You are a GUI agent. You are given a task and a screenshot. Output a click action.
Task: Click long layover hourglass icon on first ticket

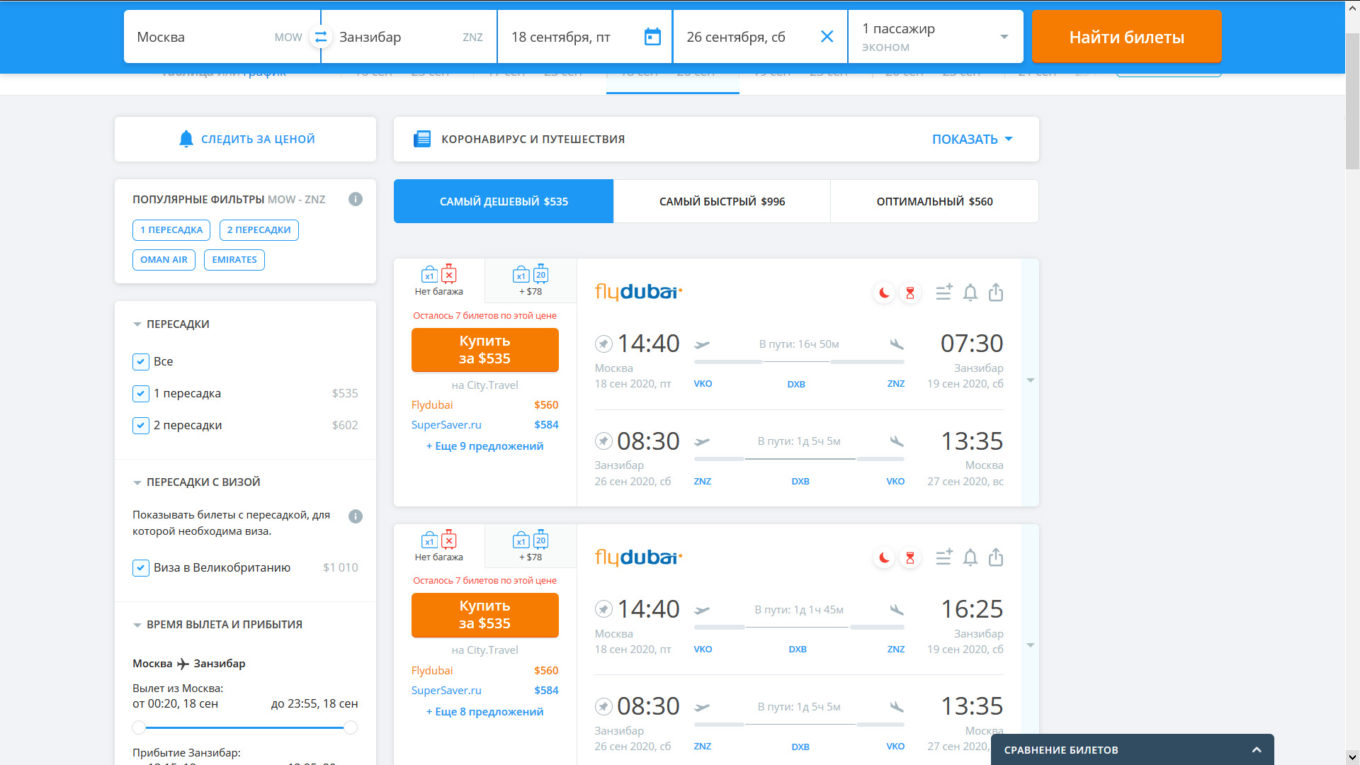pyautogui.click(x=910, y=293)
